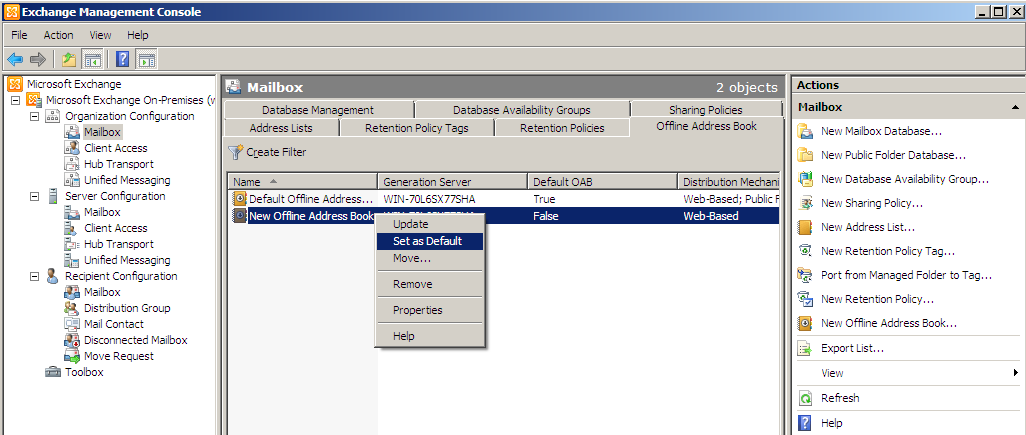Choose Set as Default in context menu
The image size is (1026, 435).
pyautogui.click(x=430, y=241)
